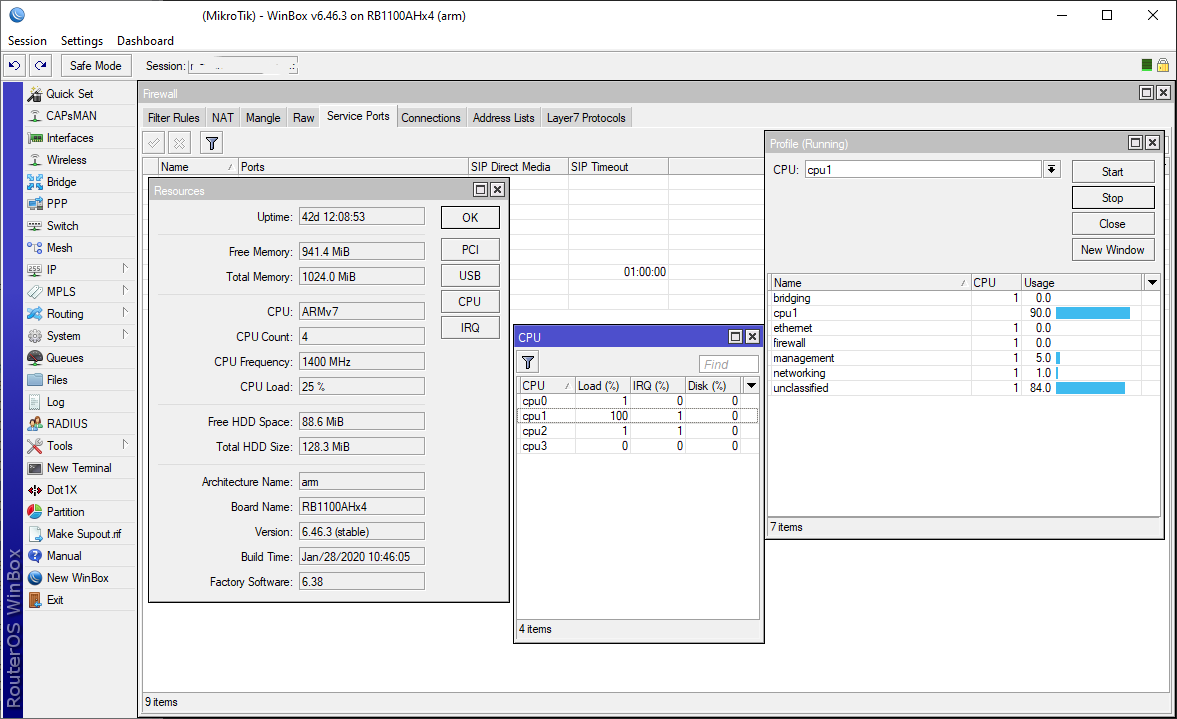Click the Session address field
The image size is (1177, 719).
pyautogui.click(x=242, y=66)
